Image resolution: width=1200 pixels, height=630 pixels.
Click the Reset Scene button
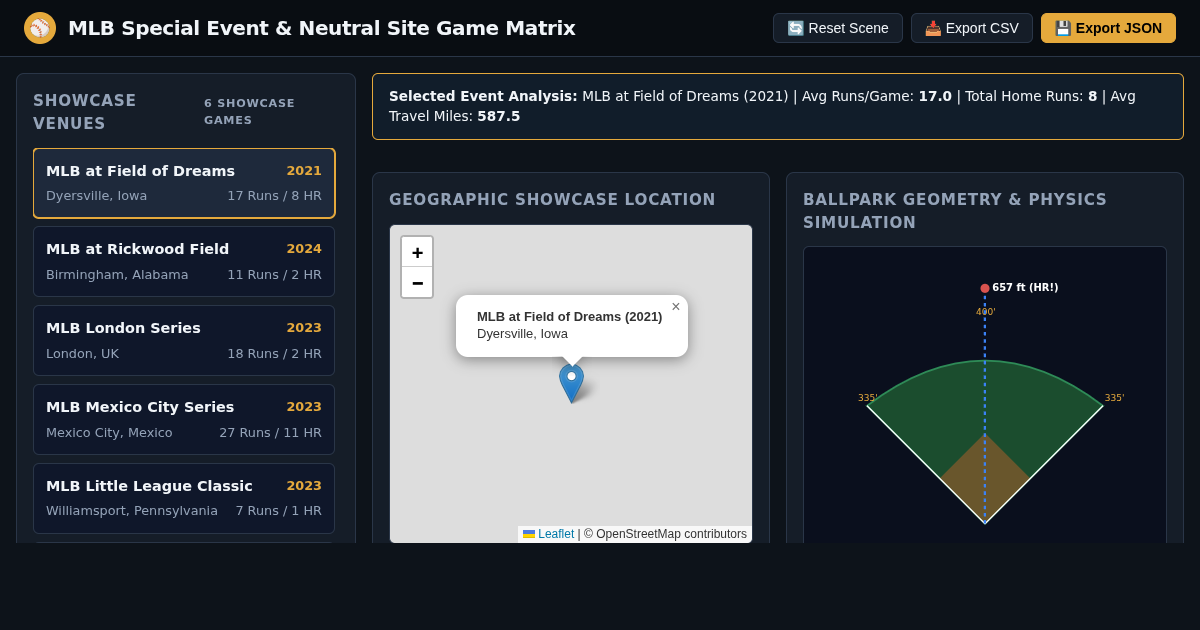[x=838, y=28]
